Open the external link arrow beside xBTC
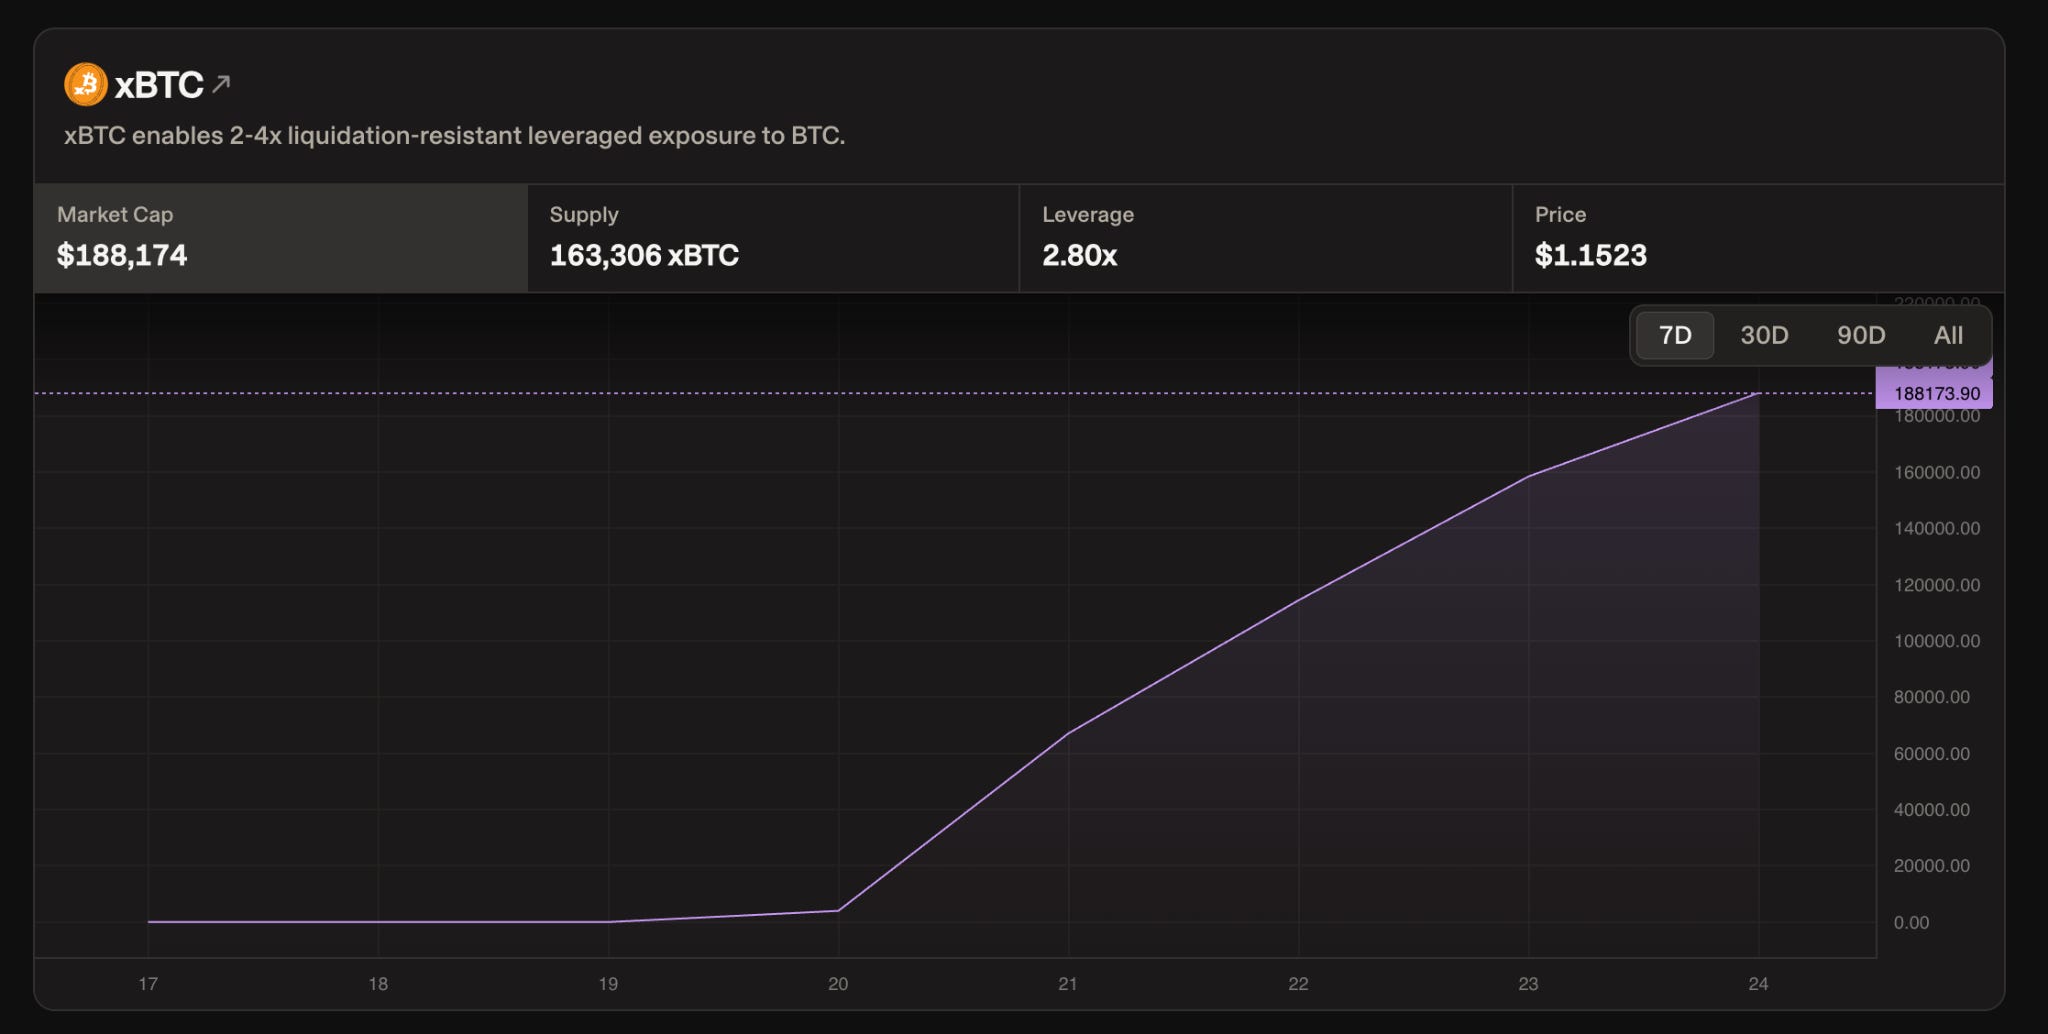This screenshot has width=2048, height=1034. click(221, 84)
